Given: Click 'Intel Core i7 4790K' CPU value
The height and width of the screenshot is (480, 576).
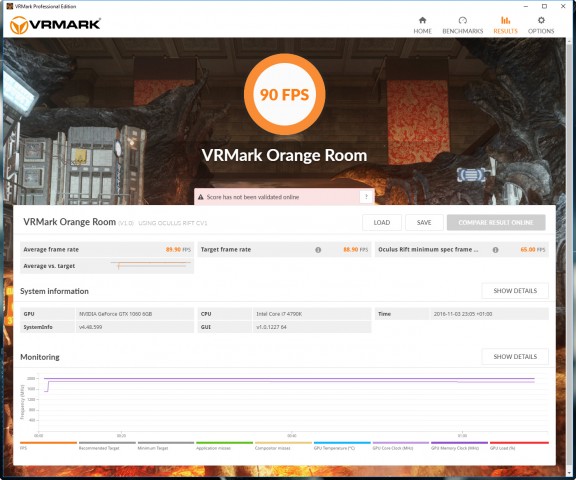Looking at the screenshot, I should pyautogui.click(x=279, y=314).
